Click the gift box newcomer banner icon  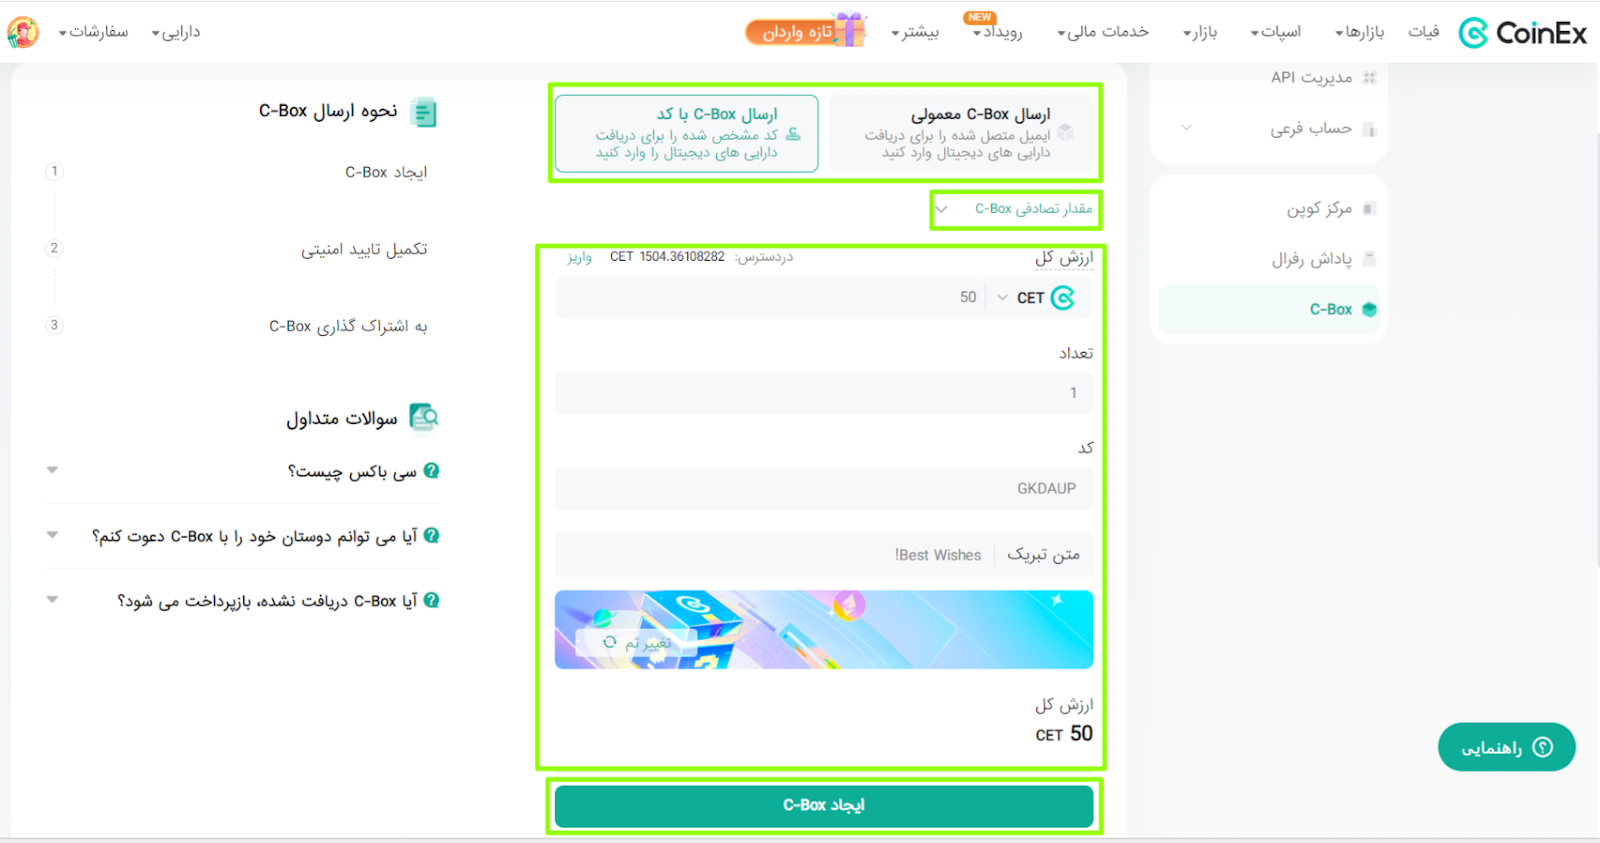(850, 30)
